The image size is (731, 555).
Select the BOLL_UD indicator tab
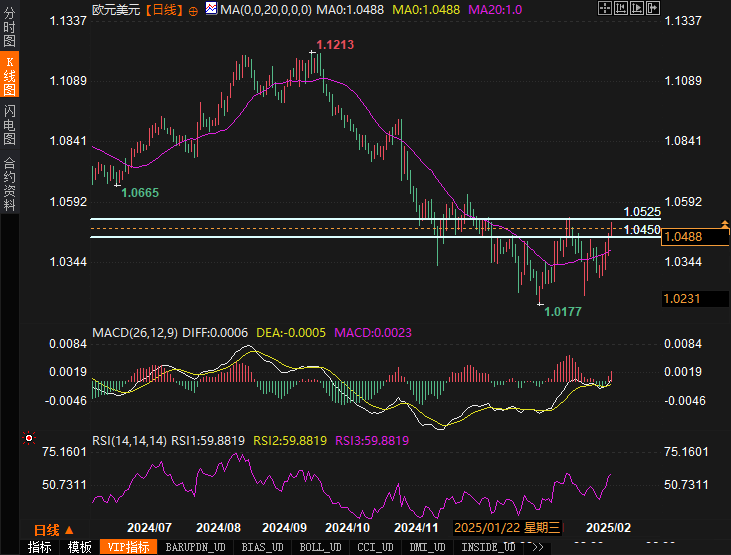[x=319, y=547]
